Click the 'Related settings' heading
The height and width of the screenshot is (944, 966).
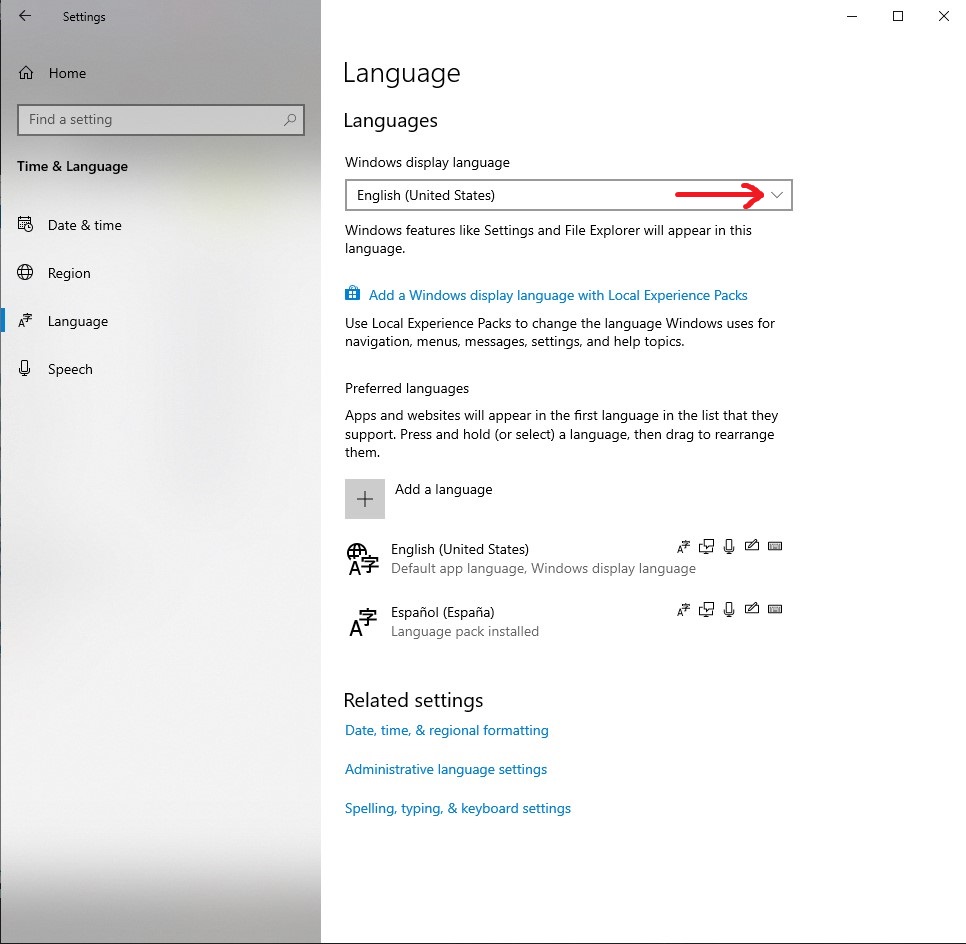click(413, 700)
